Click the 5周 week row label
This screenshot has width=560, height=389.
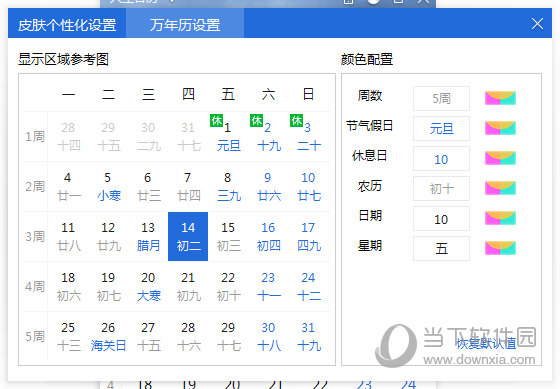coord(35,336)
